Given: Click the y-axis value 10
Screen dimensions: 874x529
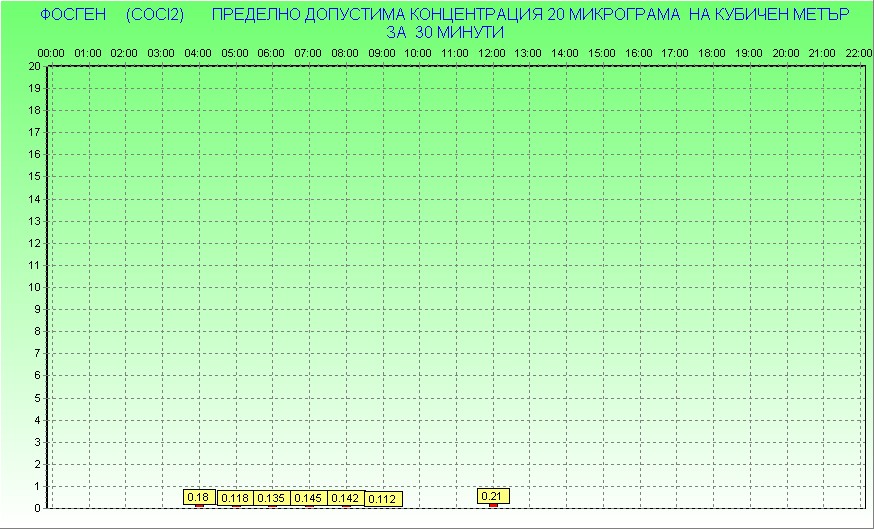Looking at the screenshot, I should click(x=35, y=288).
